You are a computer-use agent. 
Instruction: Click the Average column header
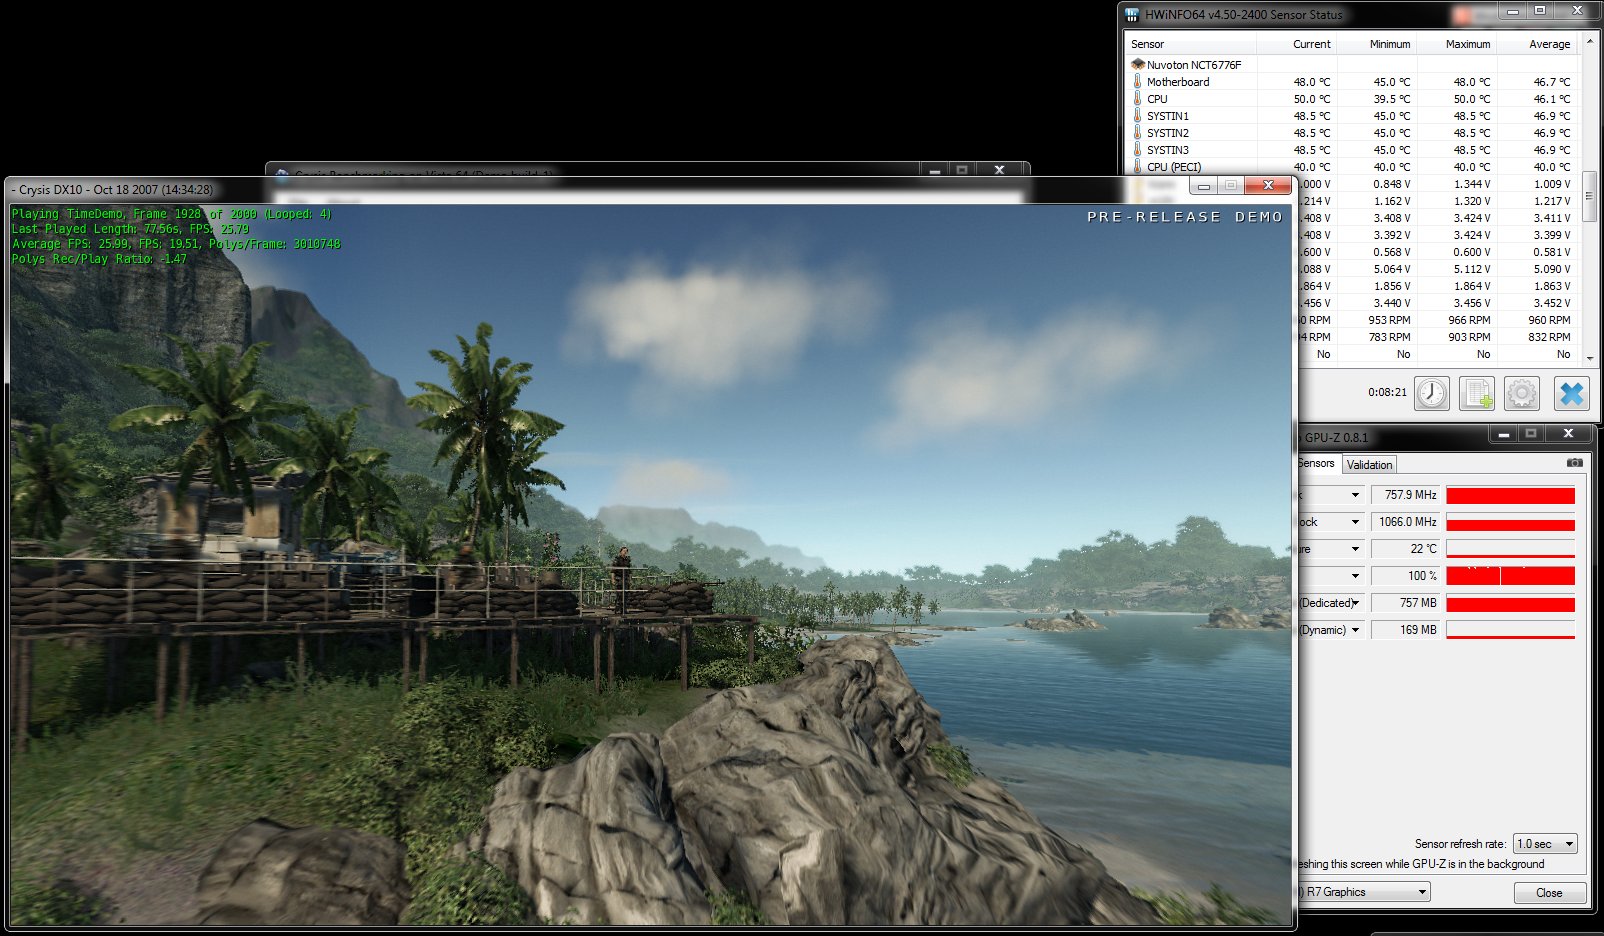point(1536,44)
